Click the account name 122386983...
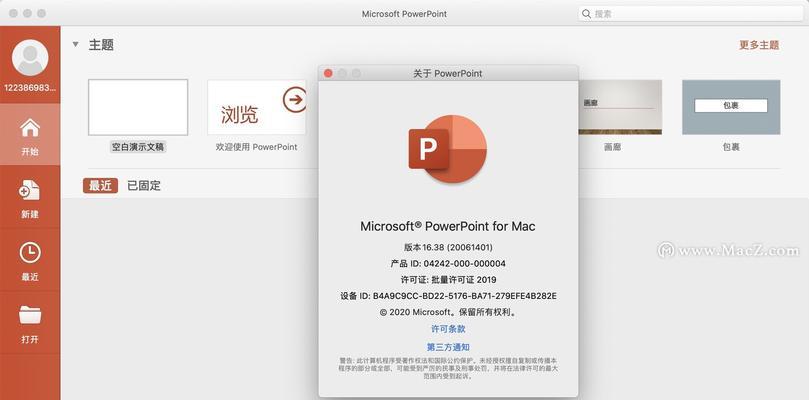The height and width of the screenshot is (400, 809). [30, 88]
